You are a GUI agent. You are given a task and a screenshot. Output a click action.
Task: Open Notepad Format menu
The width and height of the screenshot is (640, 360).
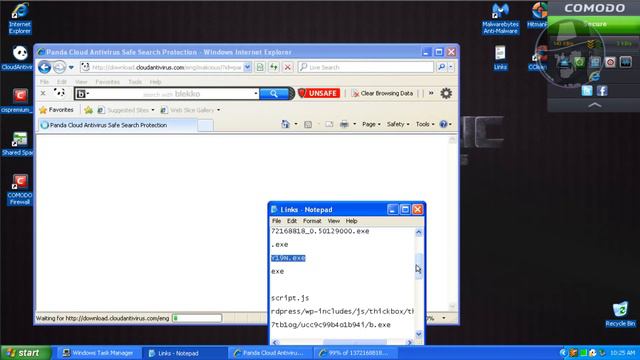[312, 221]
